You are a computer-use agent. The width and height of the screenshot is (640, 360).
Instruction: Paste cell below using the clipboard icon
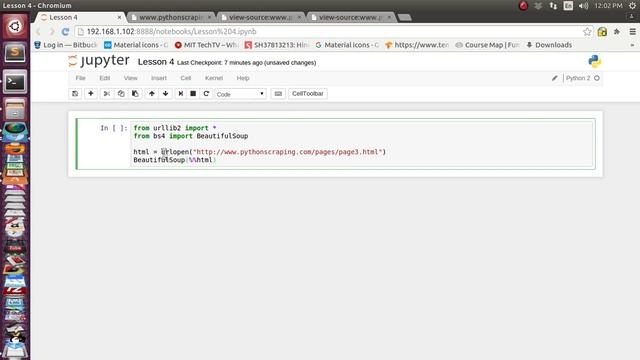tap(135, 93)
